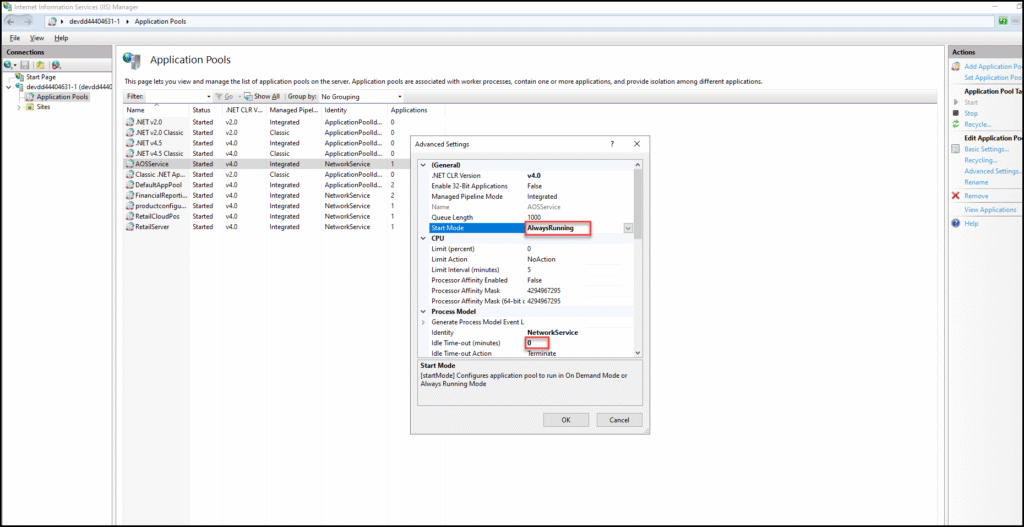This screenshot has width=1024, height=527.
Task: Click the Set Application Pool Defaults link
Action: (x=993, y=77)
